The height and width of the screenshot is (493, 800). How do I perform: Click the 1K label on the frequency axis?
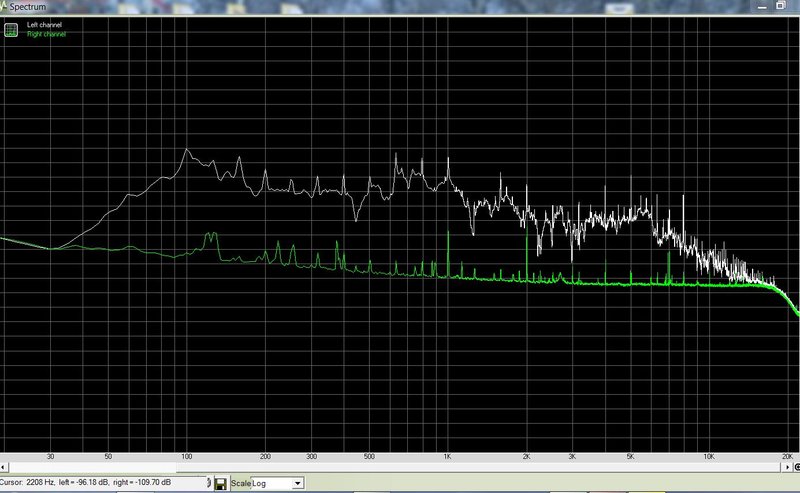click(447, 457)
